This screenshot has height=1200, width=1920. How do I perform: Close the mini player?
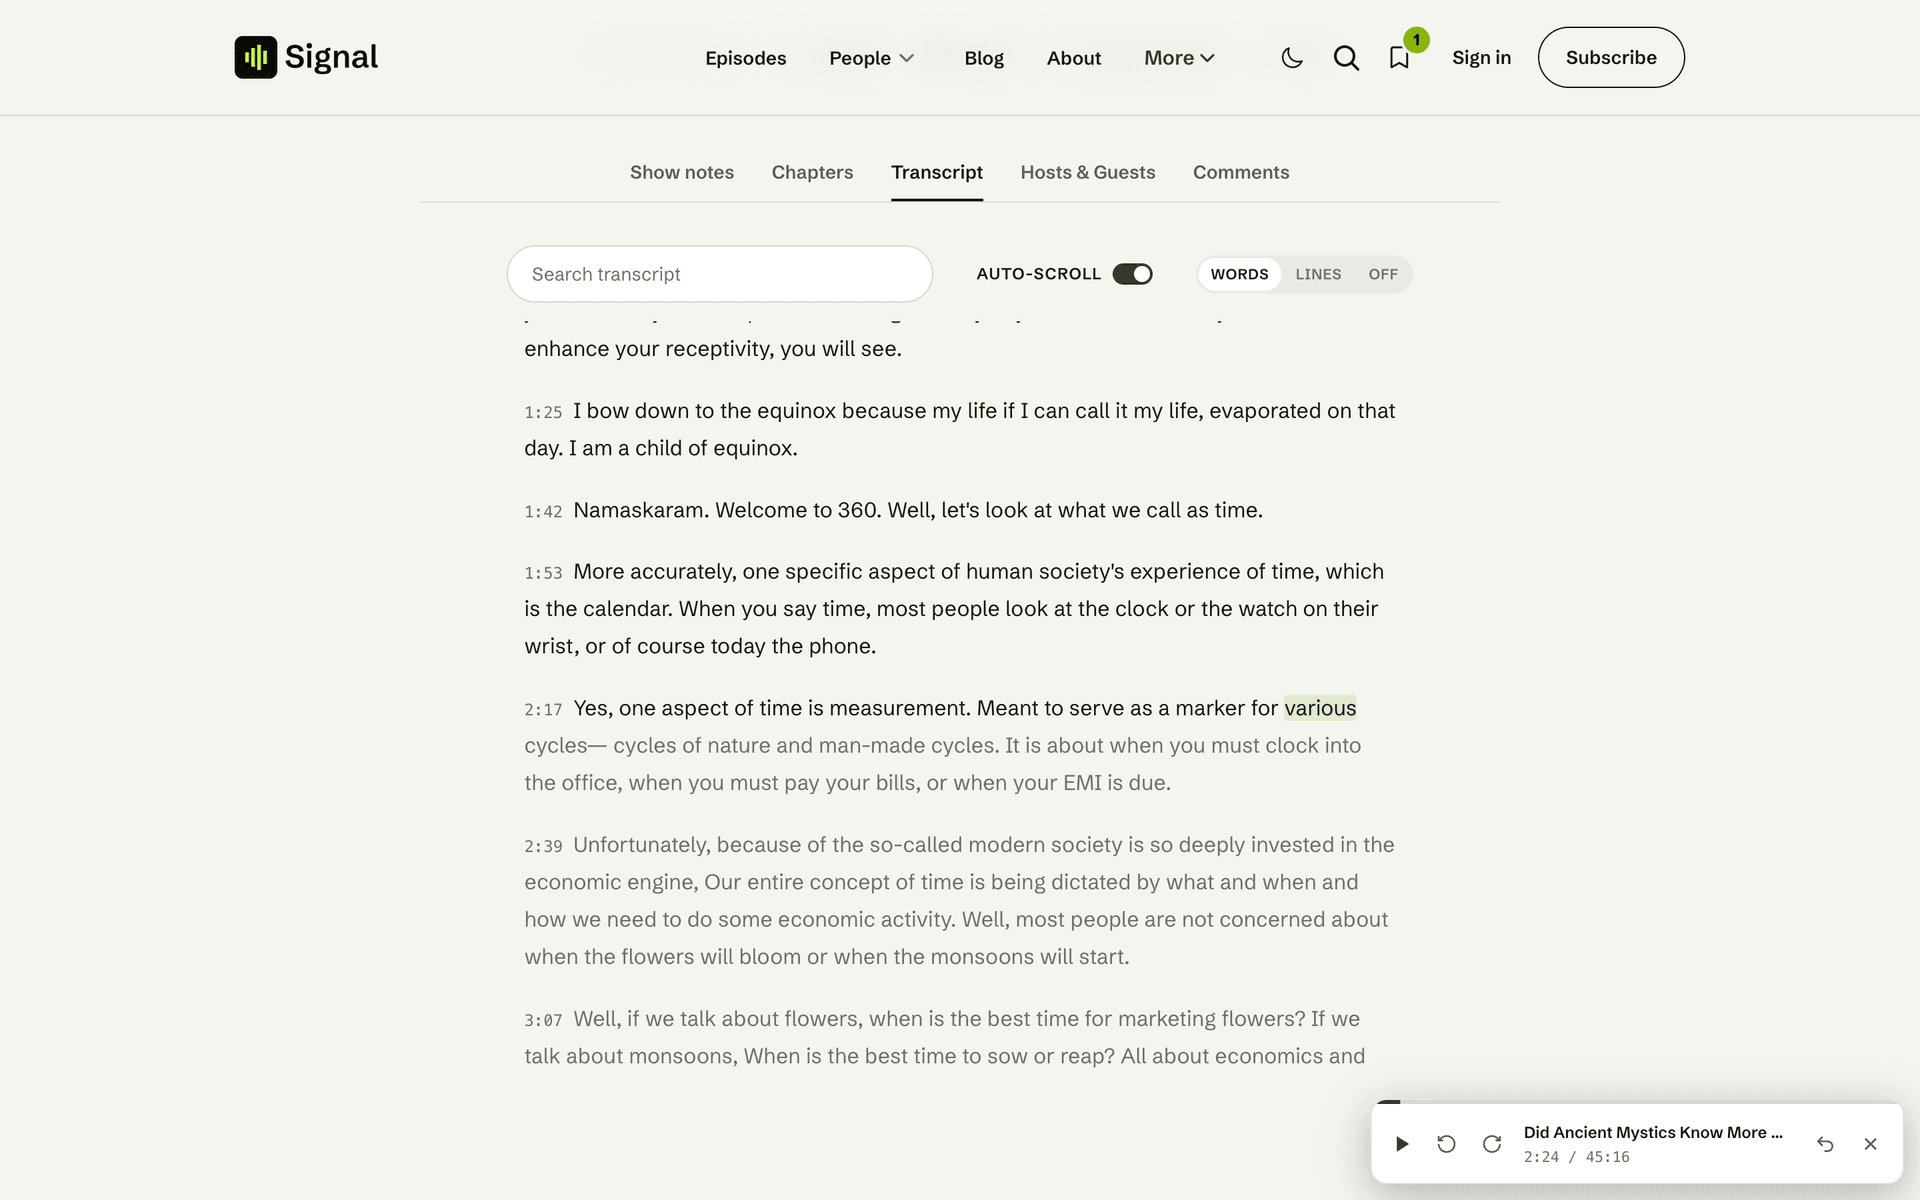point(1871,1144)
